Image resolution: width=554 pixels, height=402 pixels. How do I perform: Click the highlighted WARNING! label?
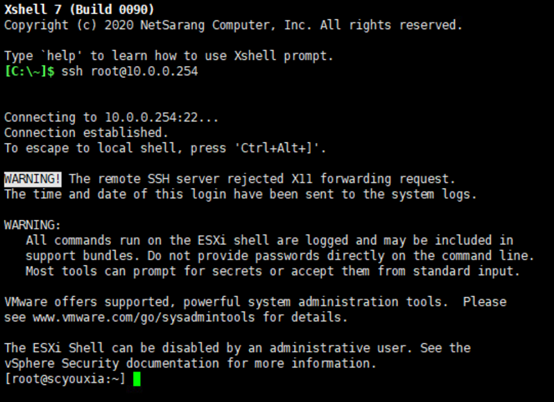tap(33, 179)
